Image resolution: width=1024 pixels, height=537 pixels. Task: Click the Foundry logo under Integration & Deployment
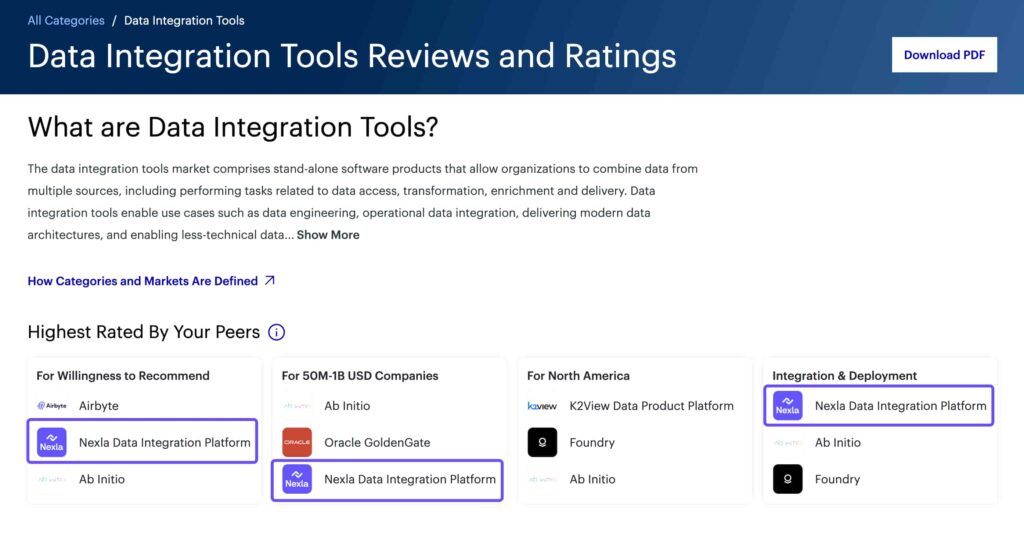[x=788, y=479]
